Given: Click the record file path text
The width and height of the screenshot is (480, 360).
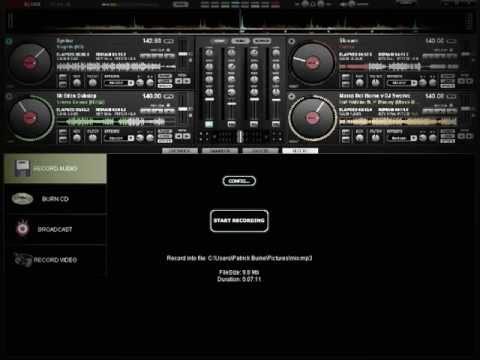Looking at the screenshot, I should coord(239,258).
